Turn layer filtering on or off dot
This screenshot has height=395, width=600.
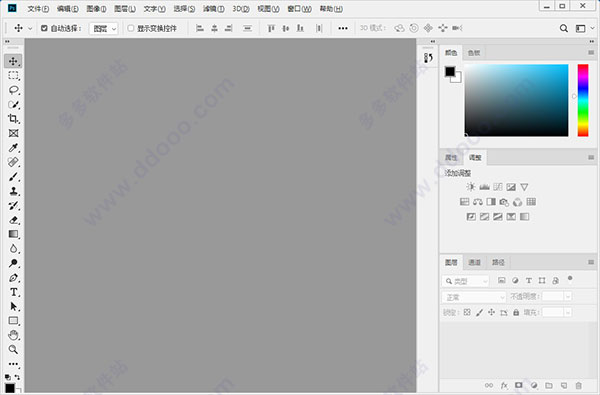pos(570,278)
